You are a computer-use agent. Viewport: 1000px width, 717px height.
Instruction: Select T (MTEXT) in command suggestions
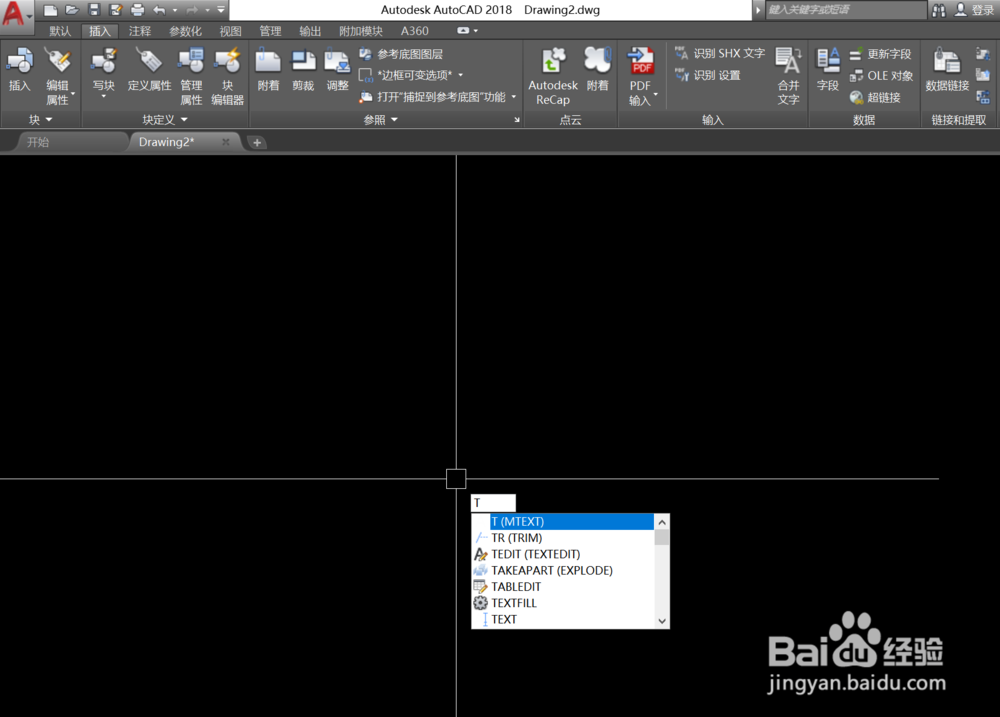[563, 521]
